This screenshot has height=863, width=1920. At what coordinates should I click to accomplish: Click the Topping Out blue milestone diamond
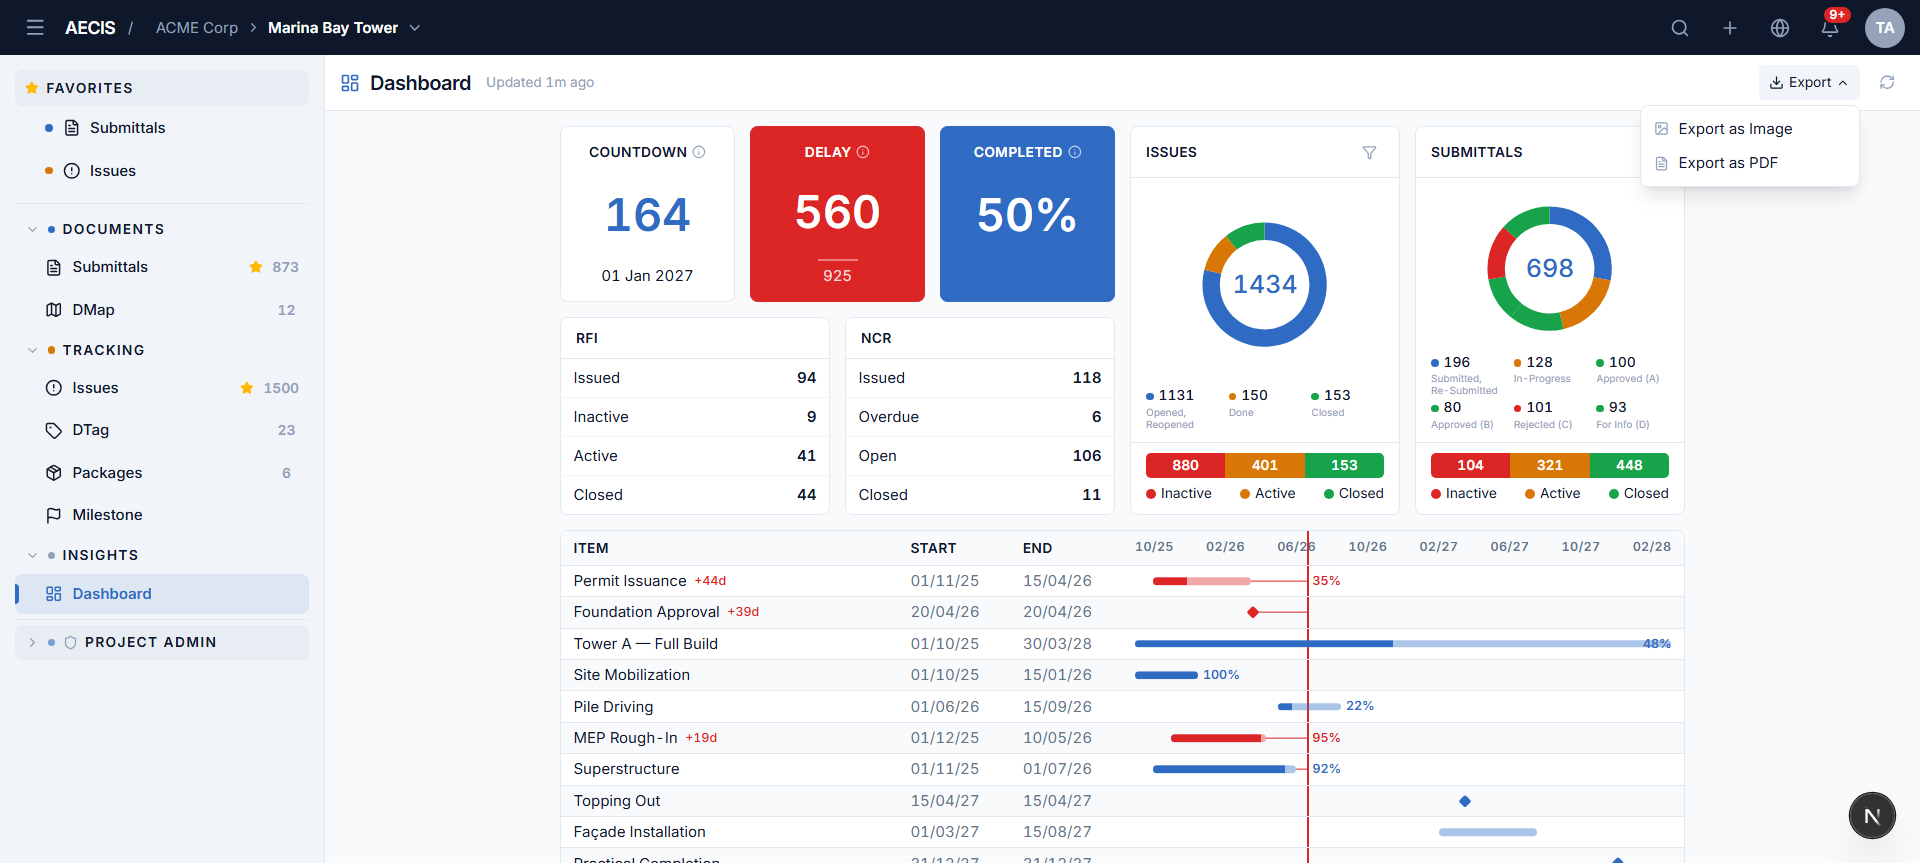[1465, 801]
